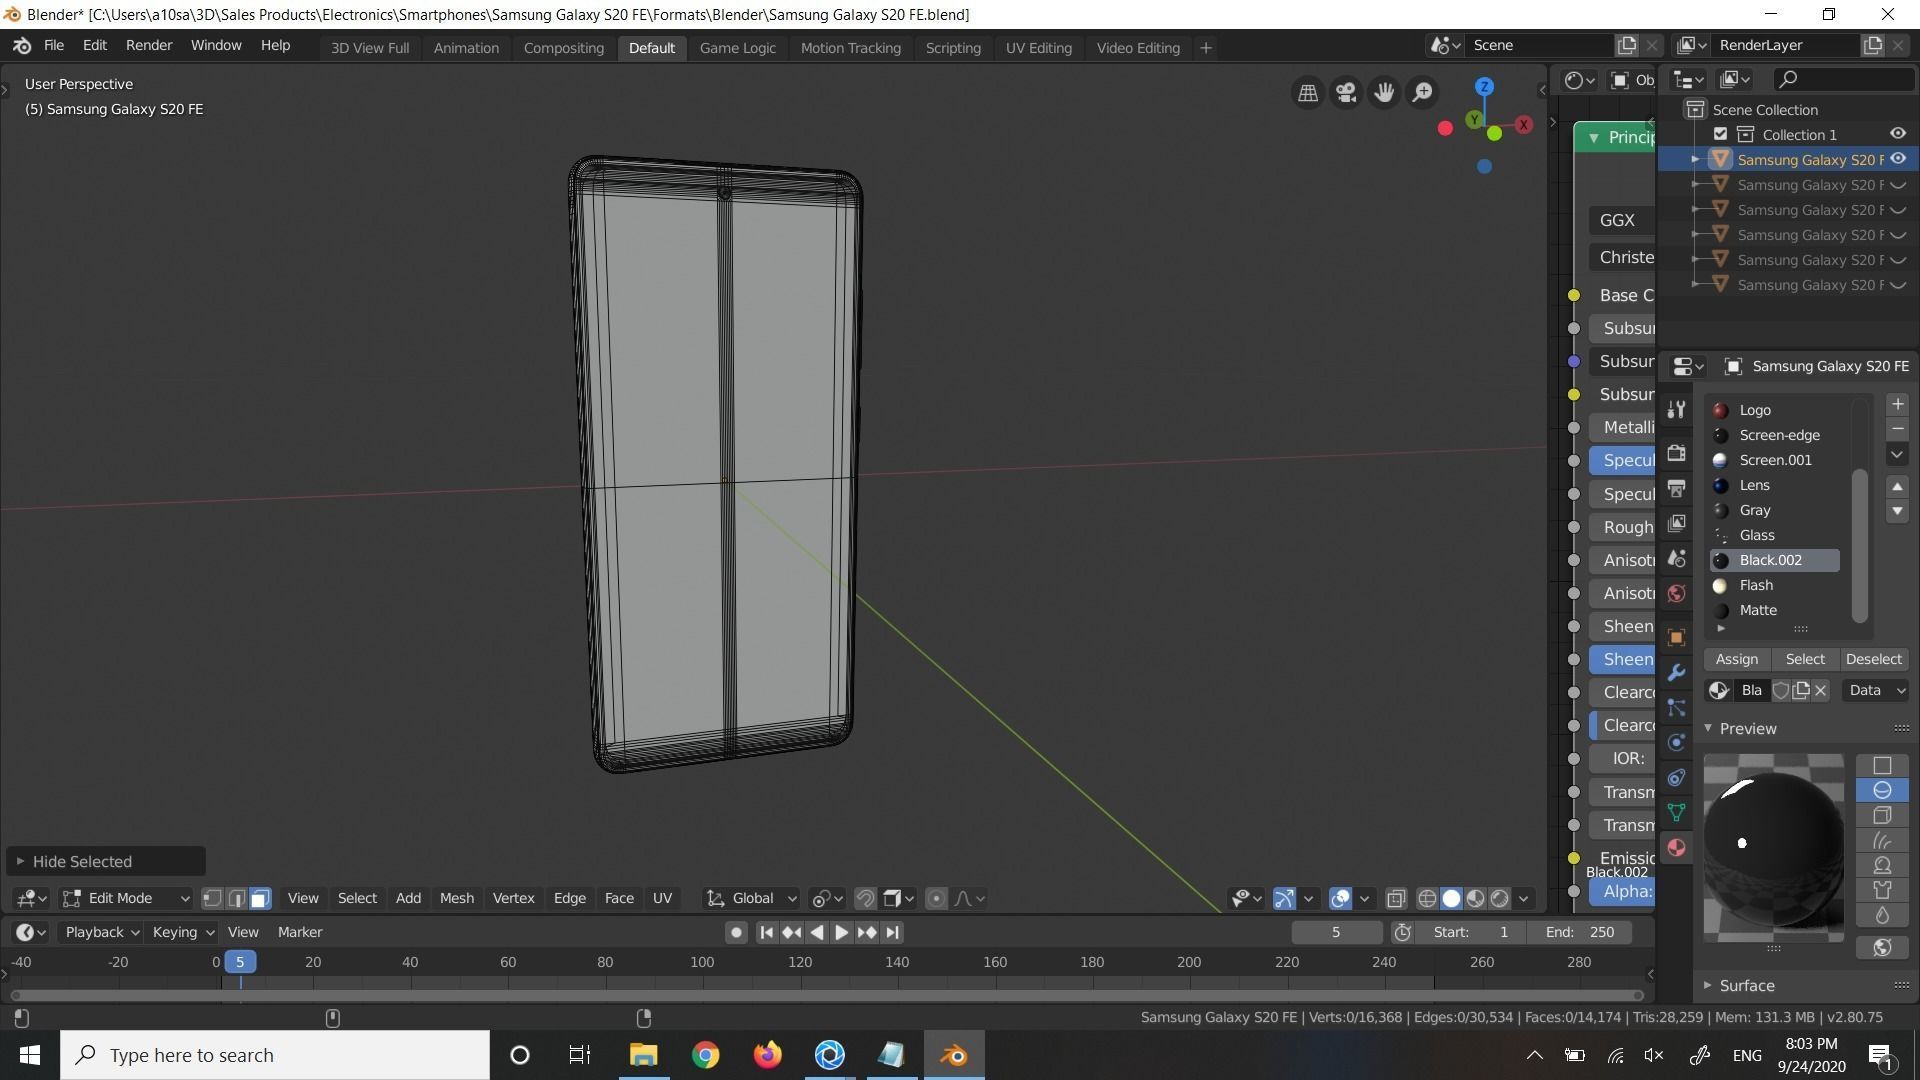This screenshot has width=1920, height=1080.
Task: Toggle face select mode
Action: (x=260, y=898)
